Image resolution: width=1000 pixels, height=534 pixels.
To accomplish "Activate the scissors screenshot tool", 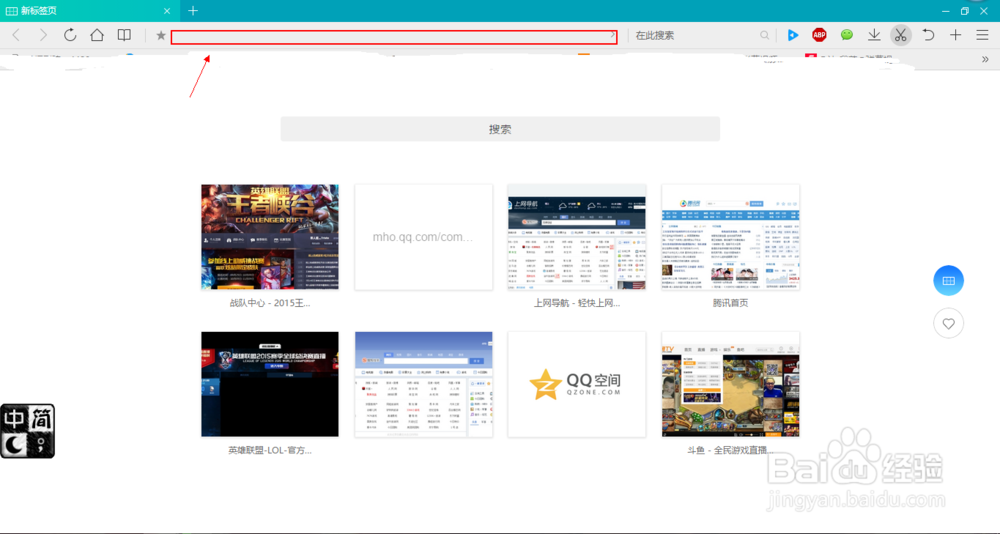I will (901, 35).
